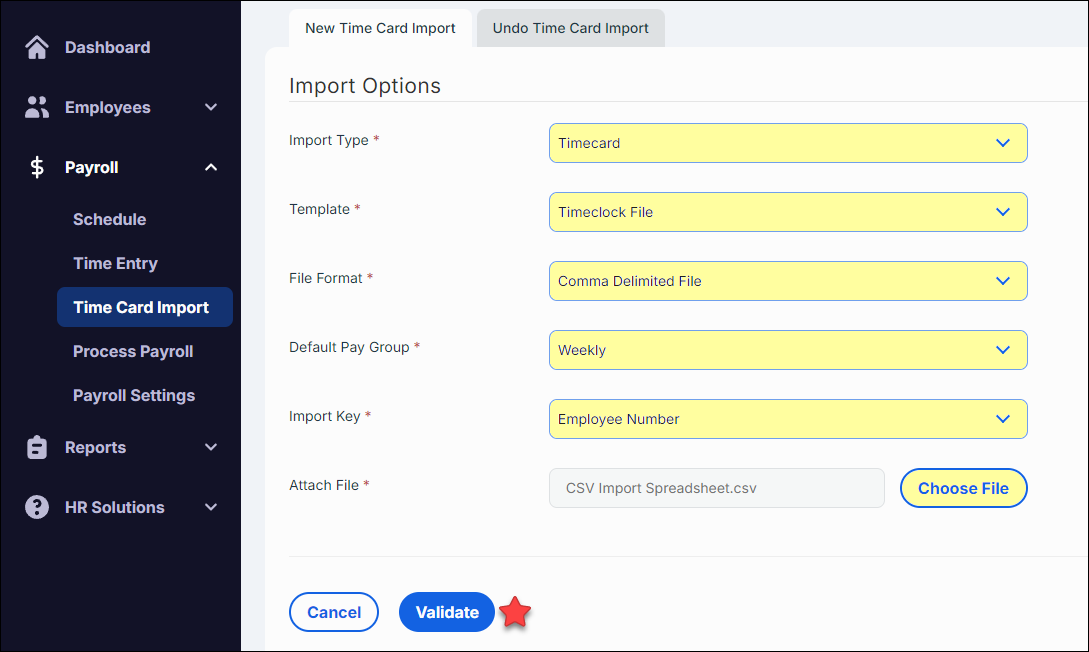
Task: Open the Template dropdown showing Timeclock File
Action: (x=787, y=212)
